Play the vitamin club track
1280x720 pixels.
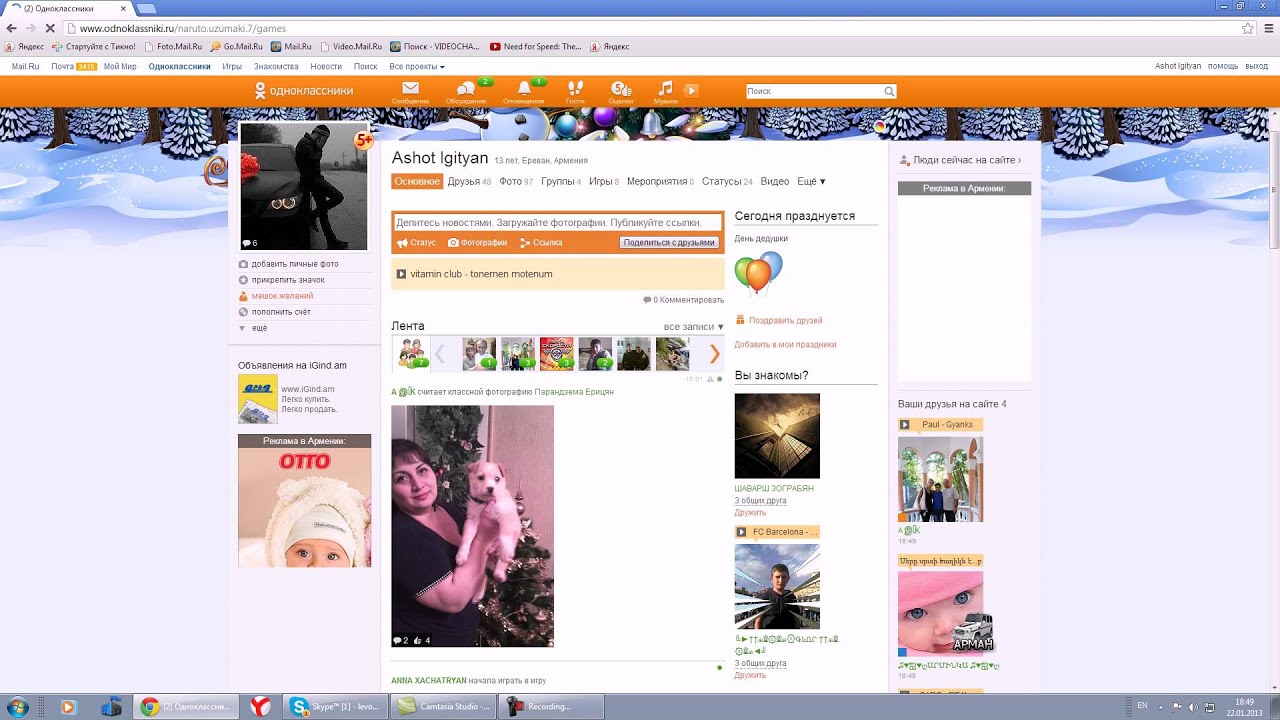pyautogui.click(x=401, y=274)
